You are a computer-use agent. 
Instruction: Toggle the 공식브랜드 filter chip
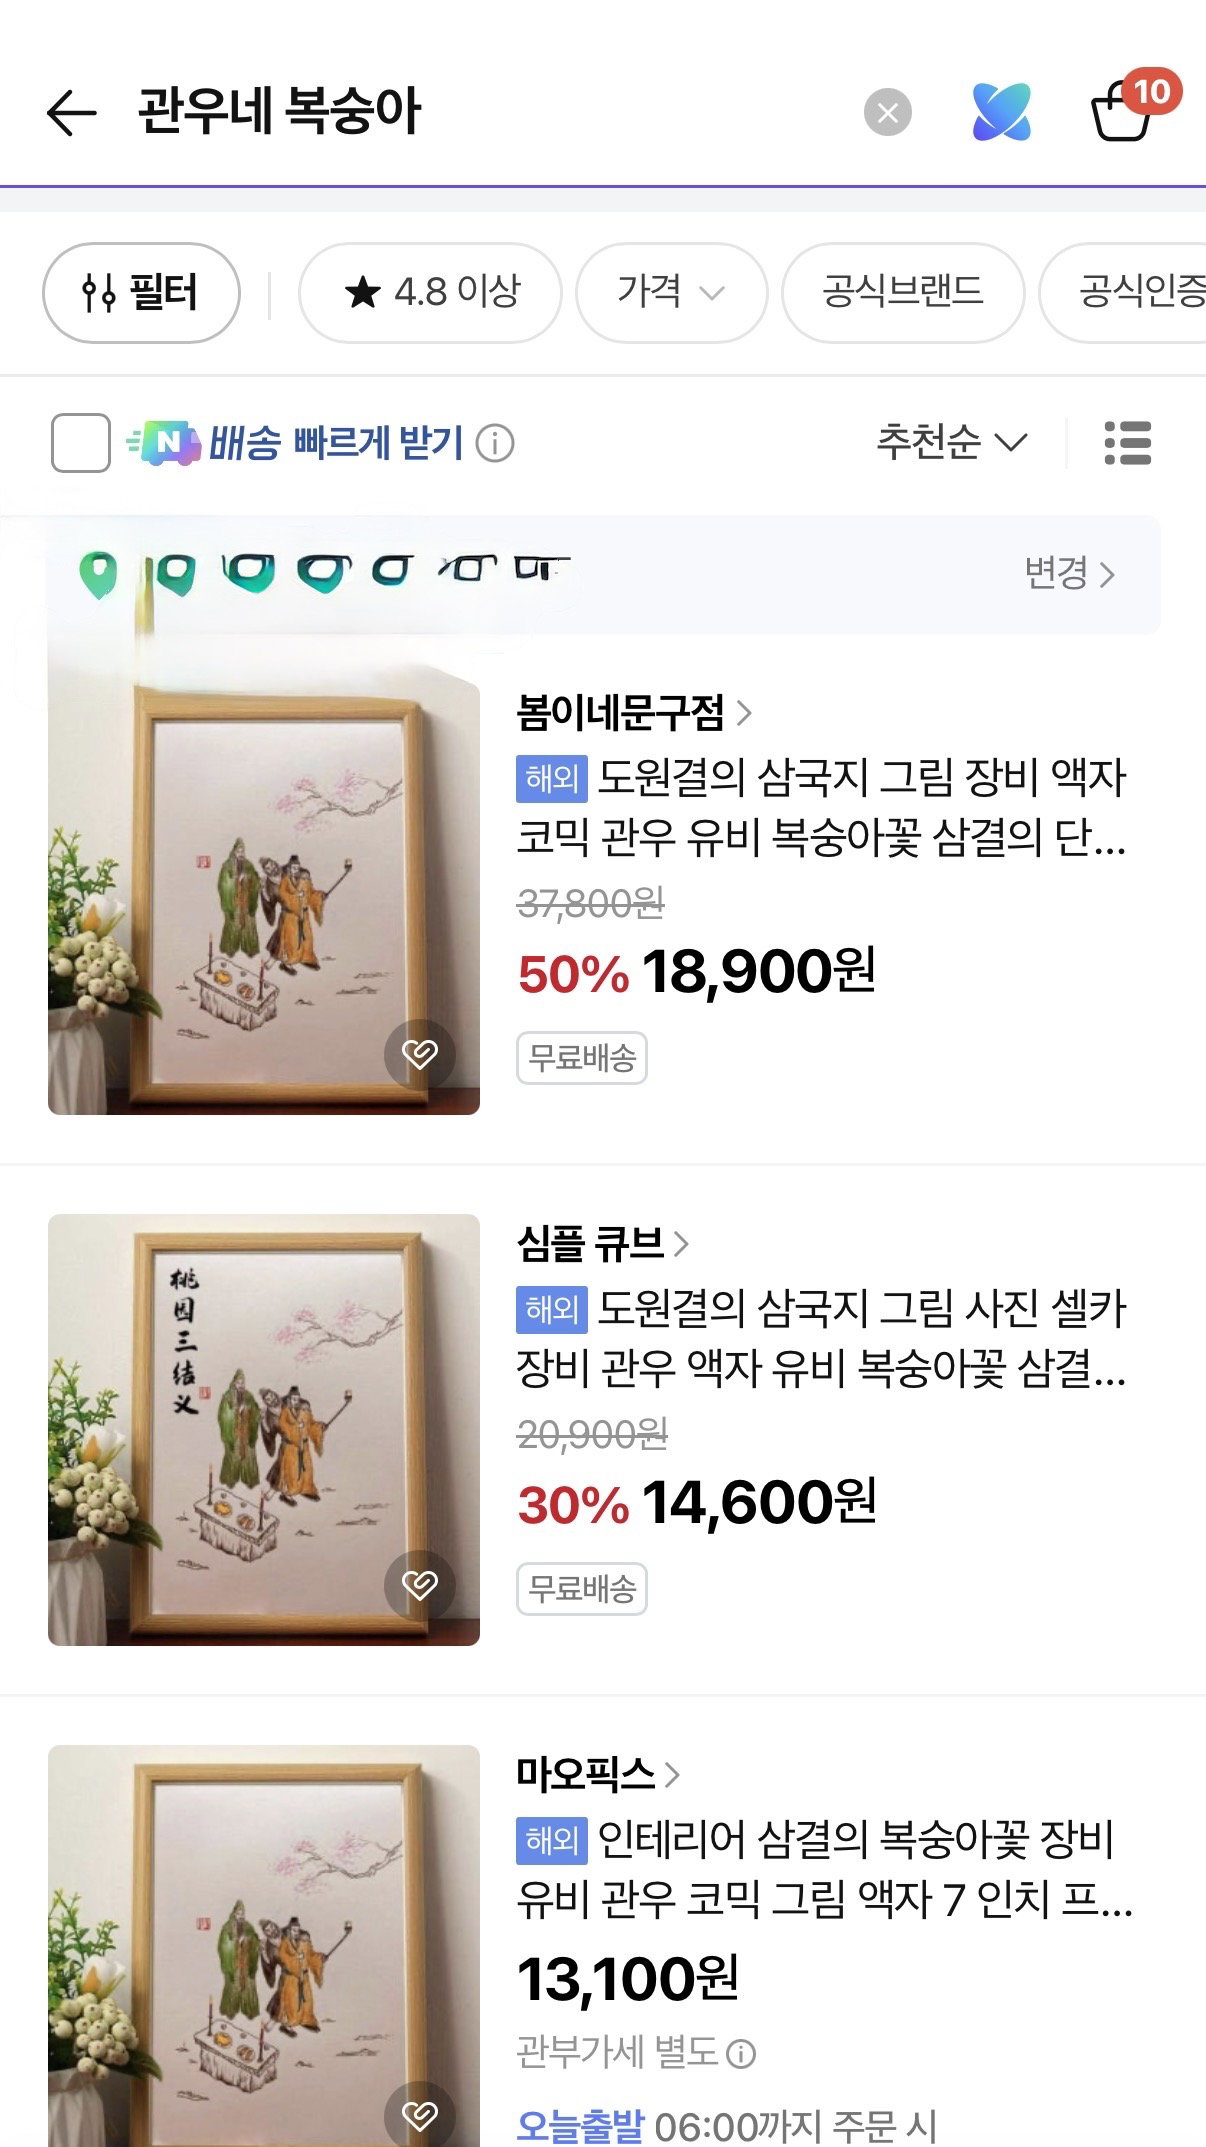[902, 292]
